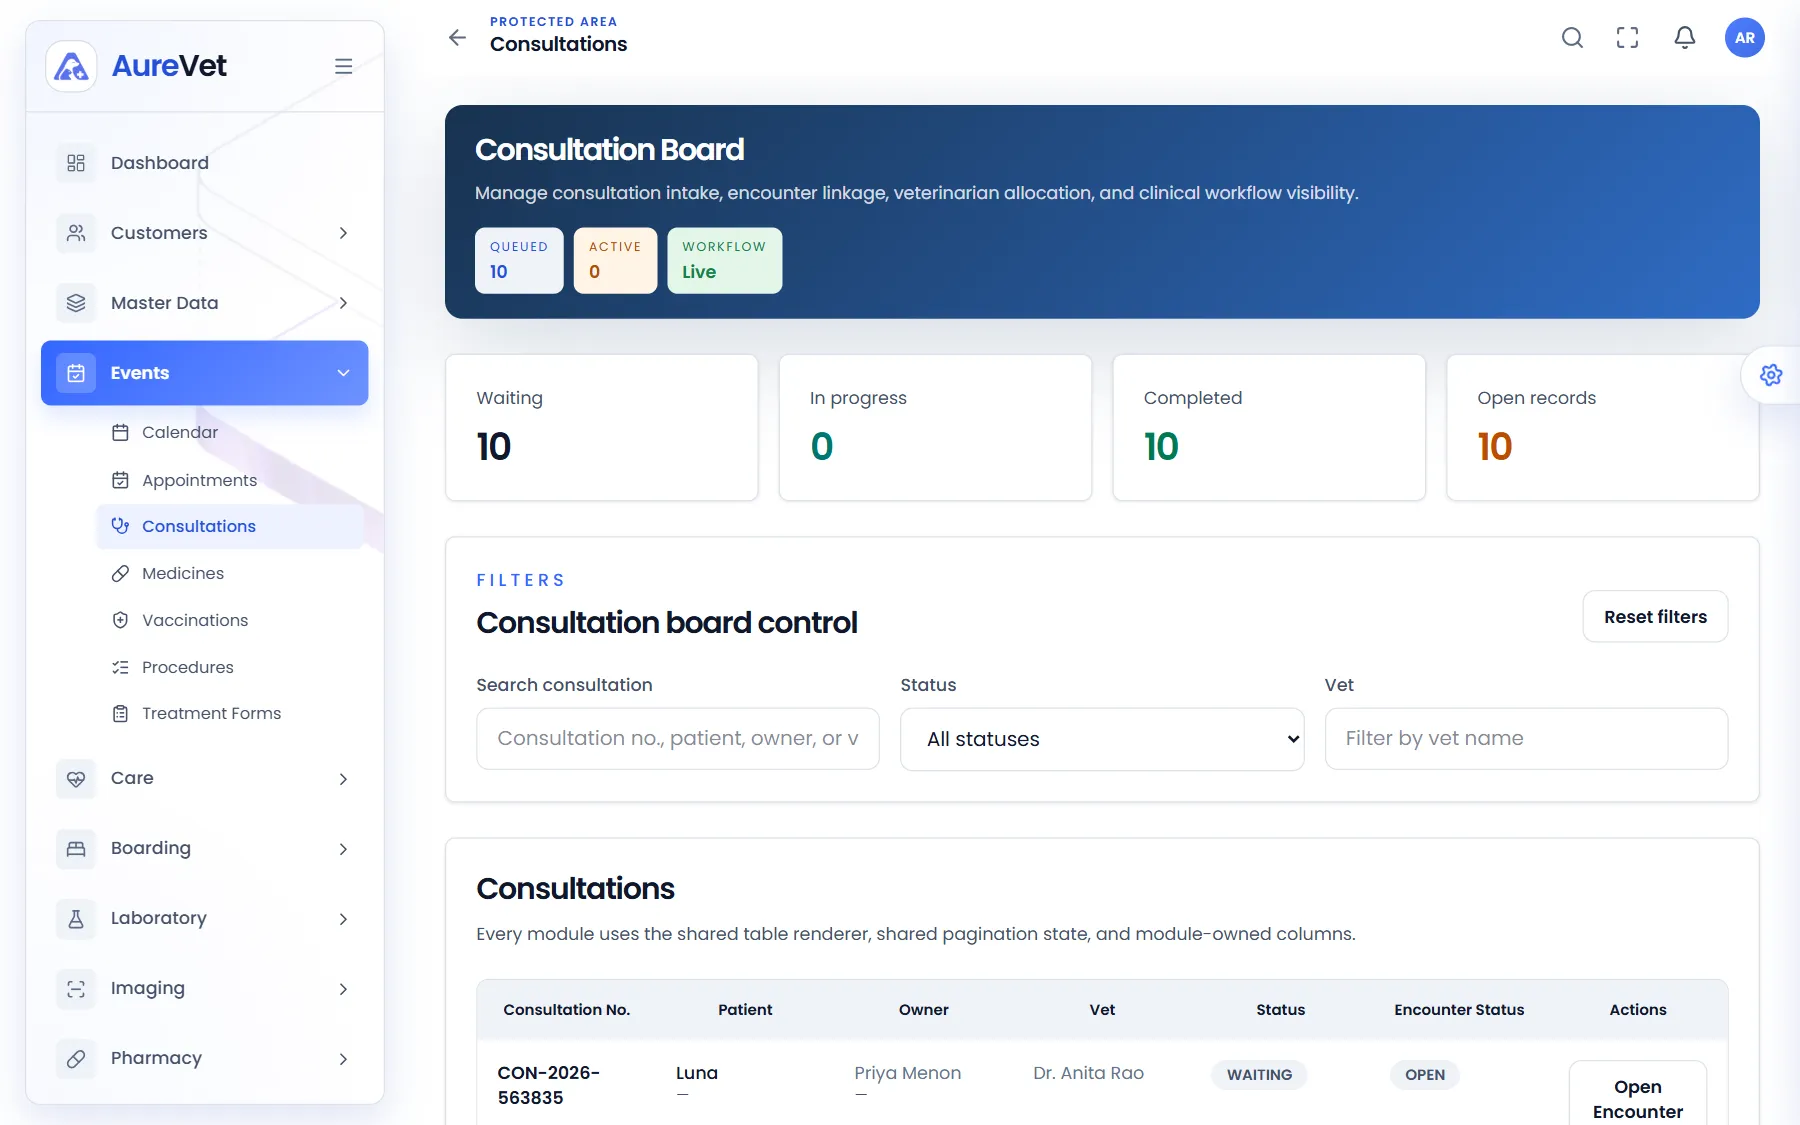Toggle fullscreen mode icon

(1628, 38)
